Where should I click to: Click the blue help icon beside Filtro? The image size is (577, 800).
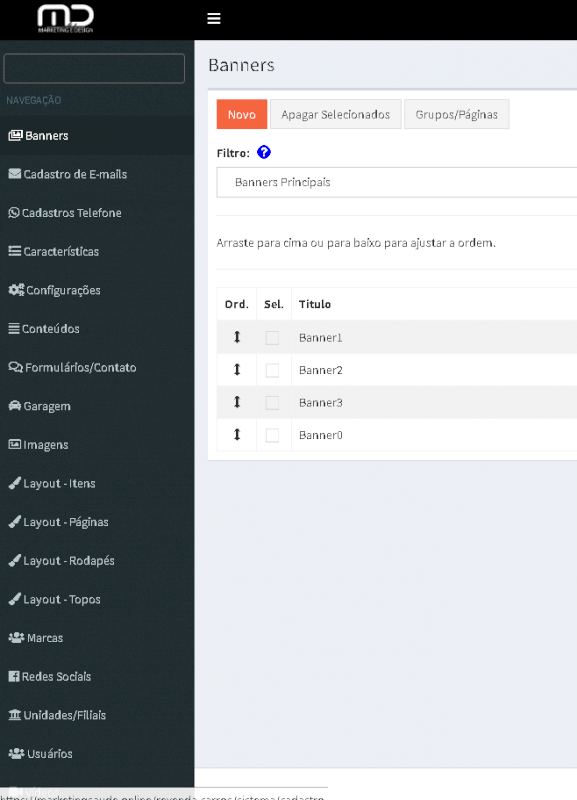pyautogui.click(x=264, y=152)
